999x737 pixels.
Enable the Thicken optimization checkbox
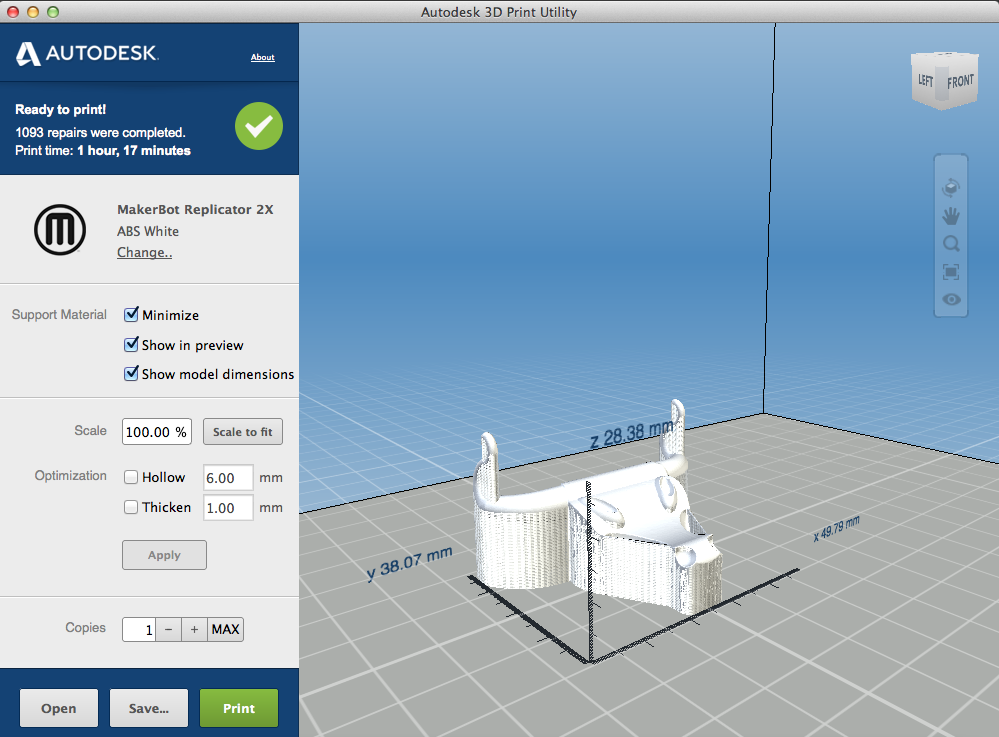130,507
